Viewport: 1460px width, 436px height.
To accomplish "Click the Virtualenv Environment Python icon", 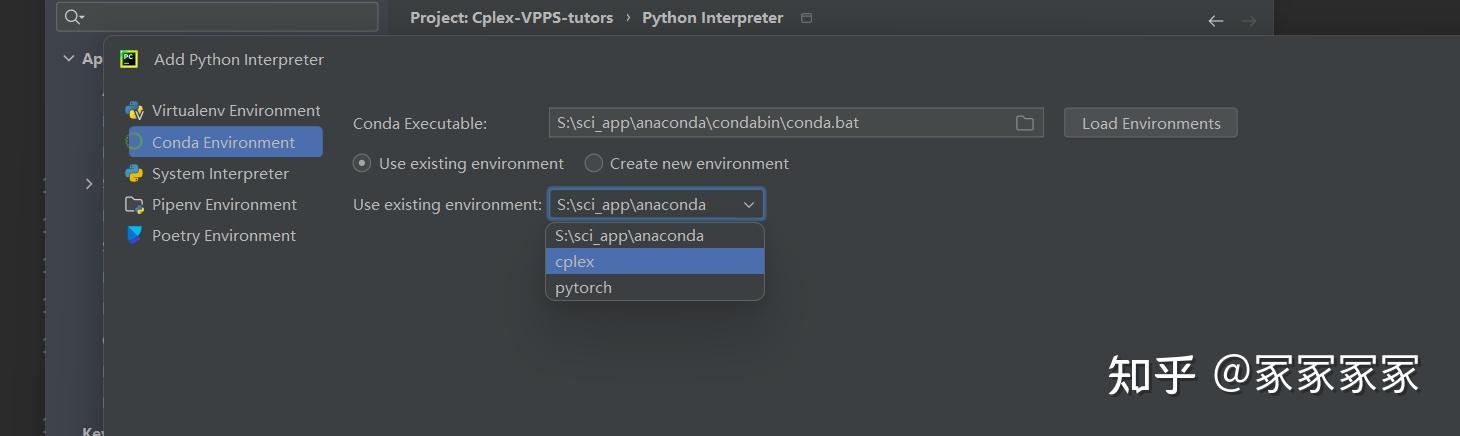I will [134, 111].
